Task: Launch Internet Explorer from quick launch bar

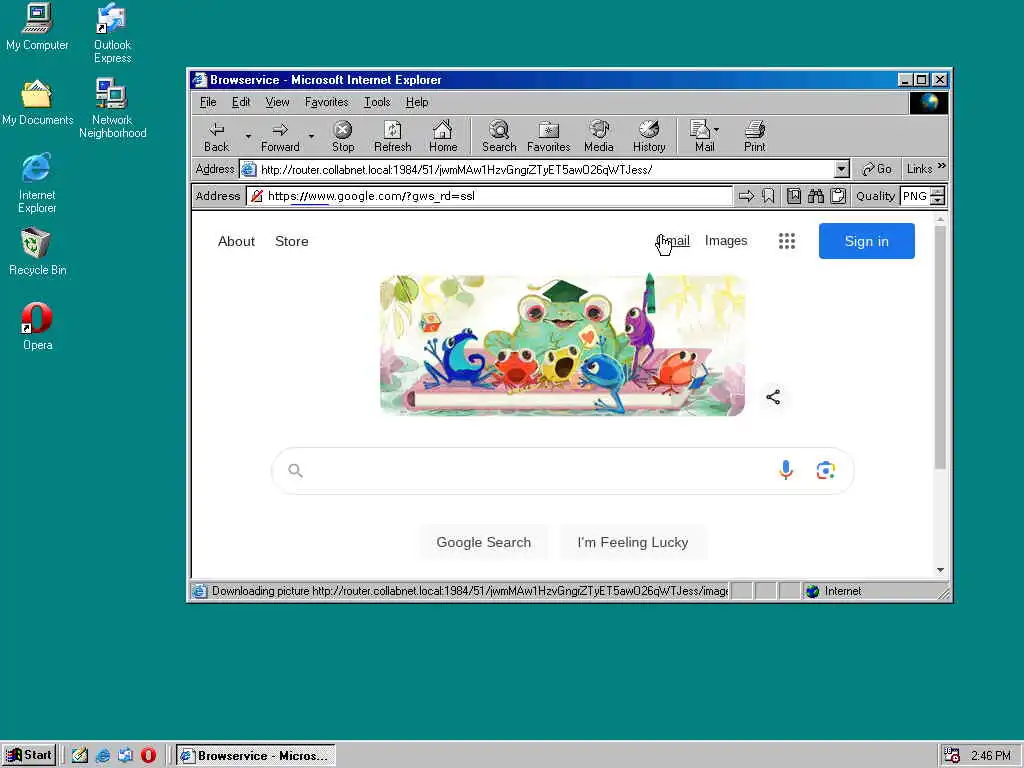Action: (x=103, y=755)
